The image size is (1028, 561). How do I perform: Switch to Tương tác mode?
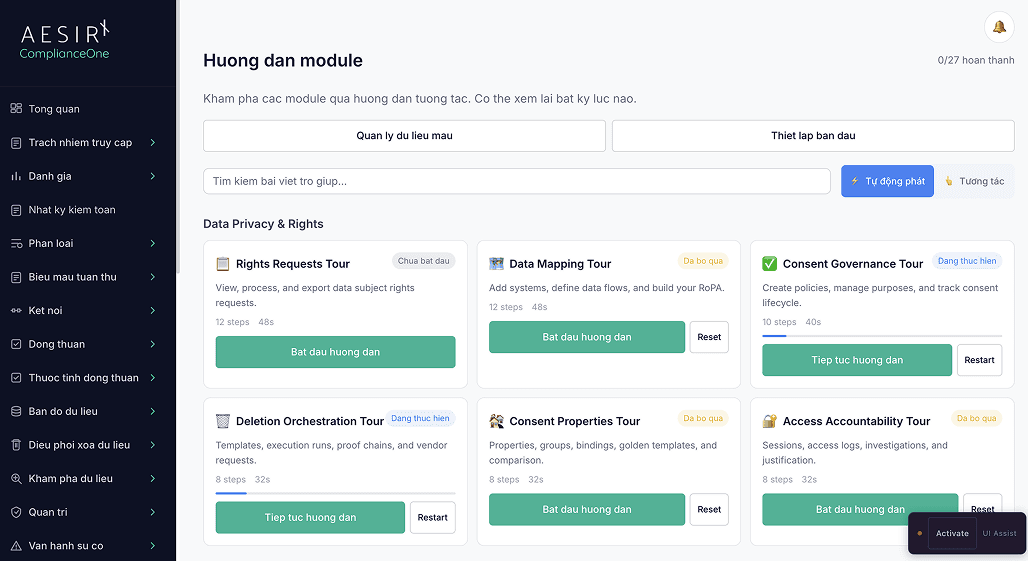pyautogui.click(x=974, y=181)
